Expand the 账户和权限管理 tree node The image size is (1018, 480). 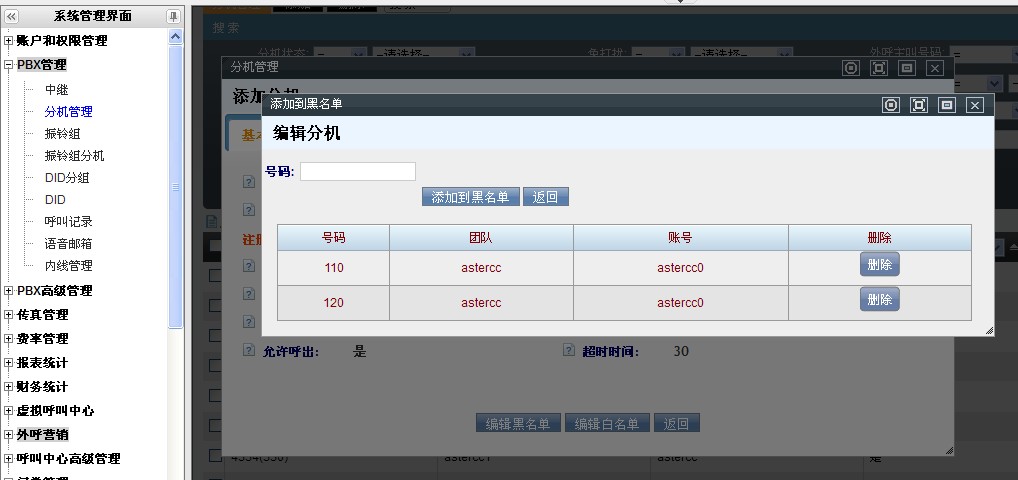click(9, 41)
